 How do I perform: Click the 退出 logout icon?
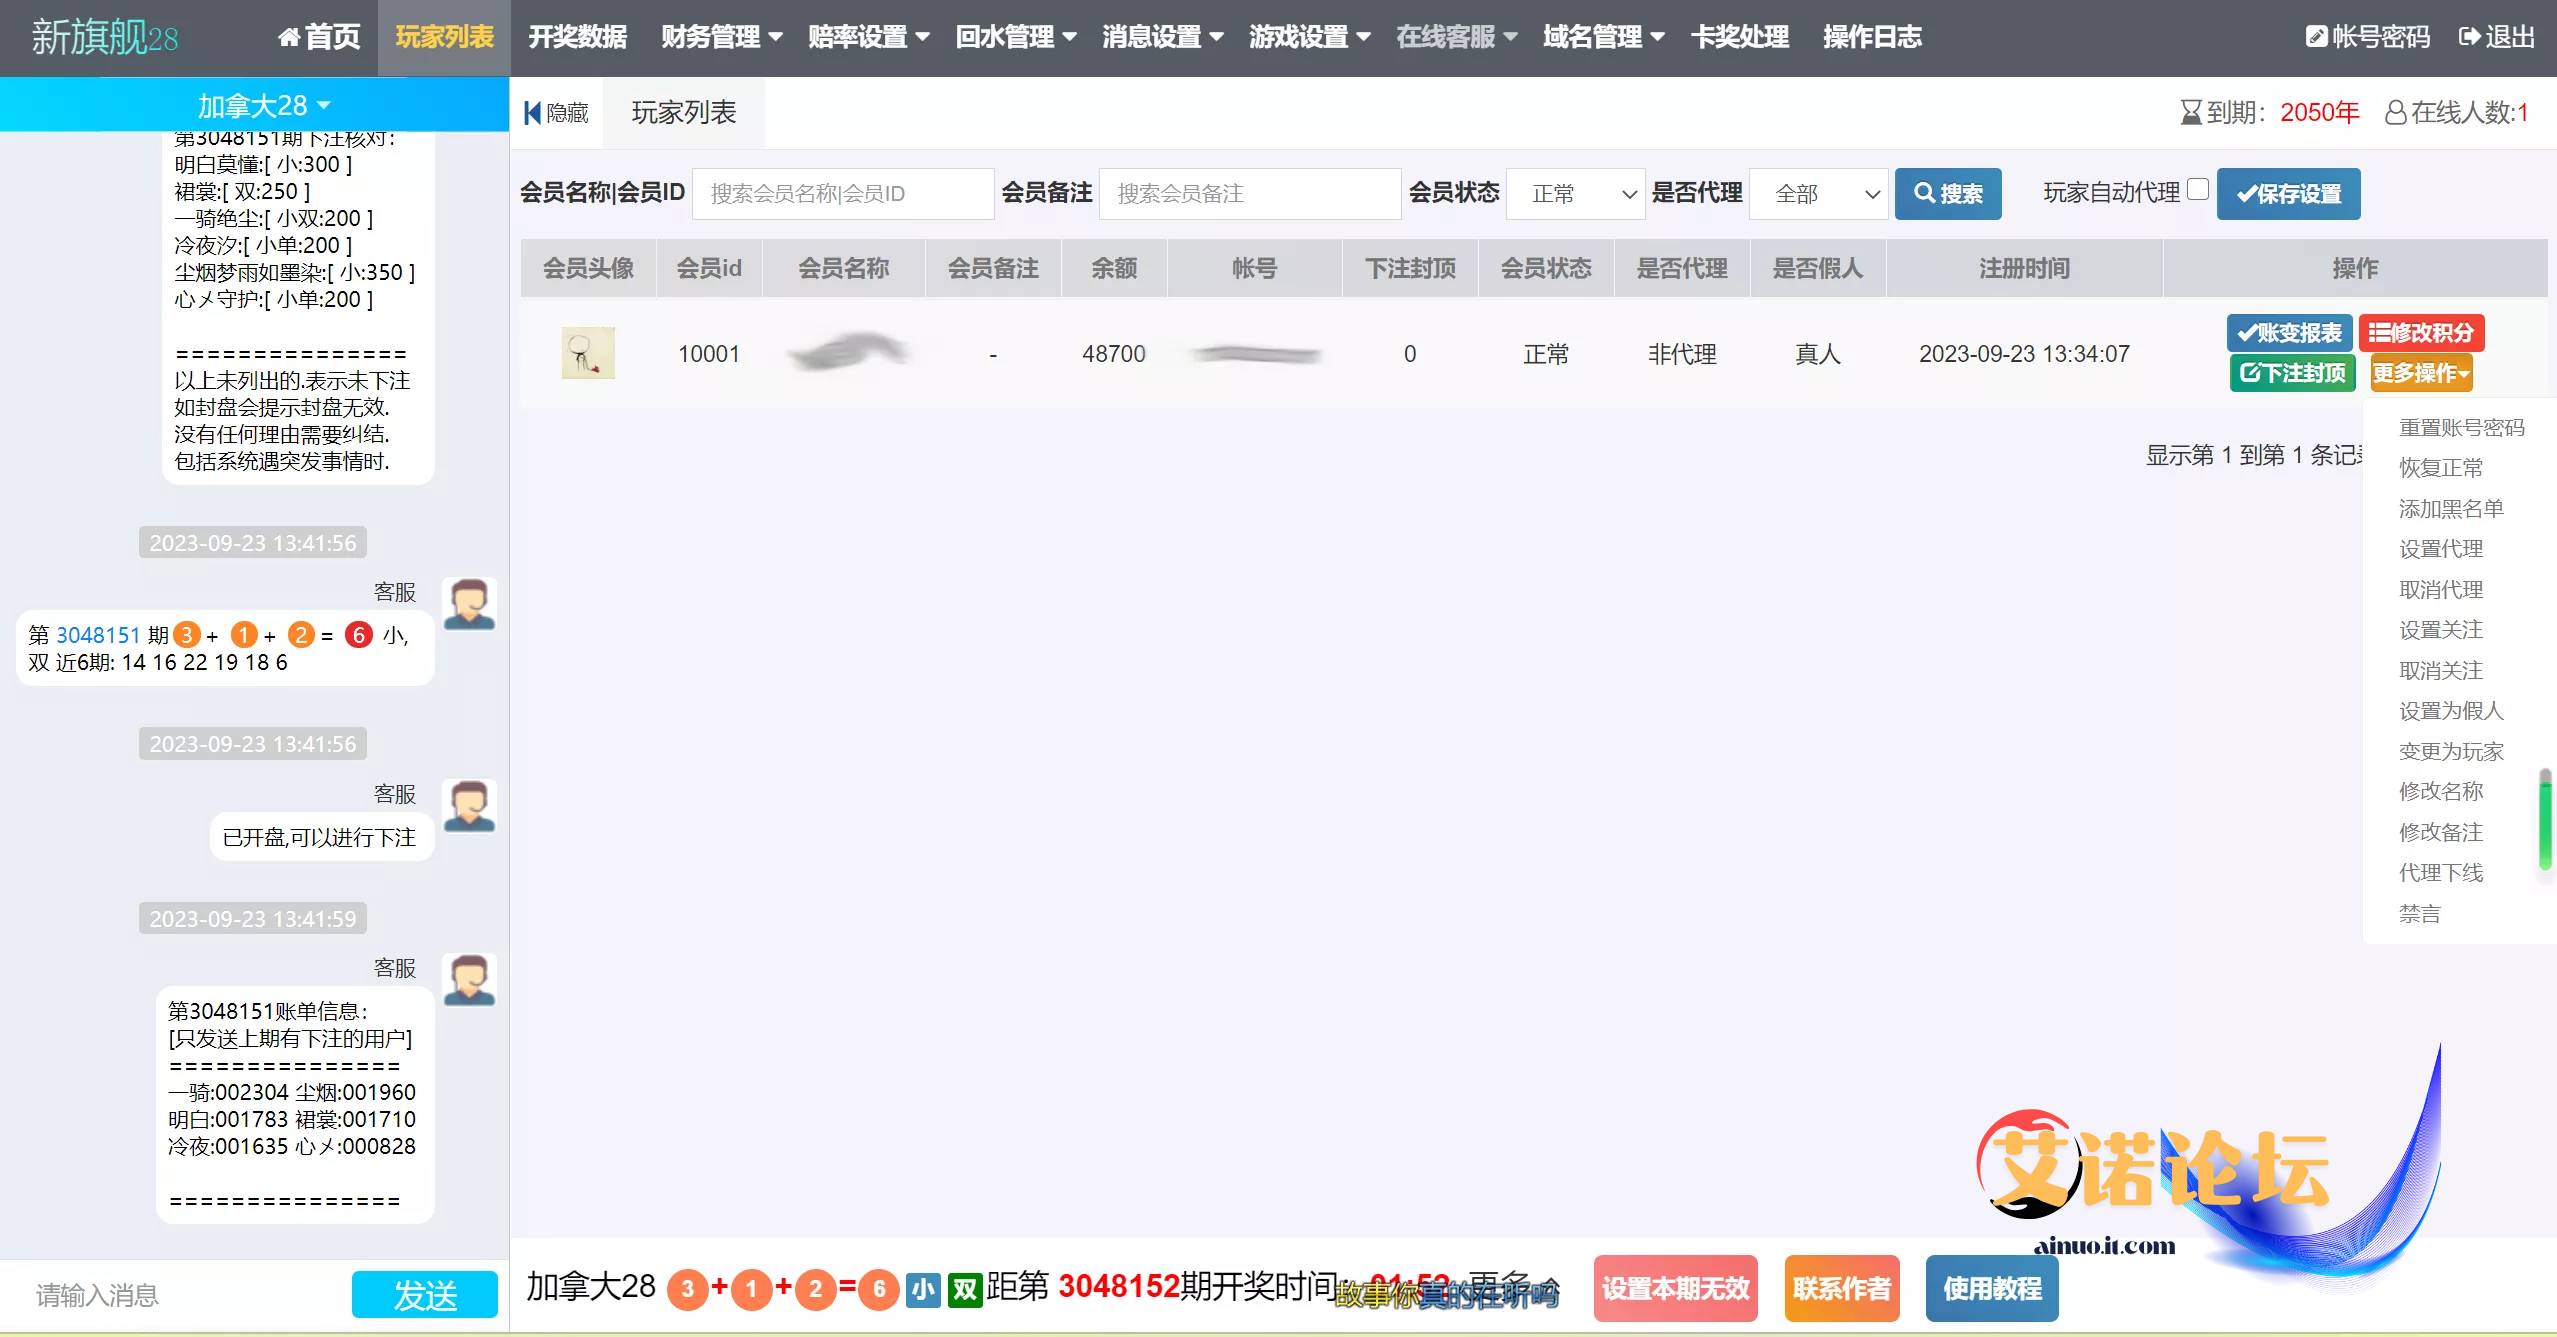[x=2469, y=37]
